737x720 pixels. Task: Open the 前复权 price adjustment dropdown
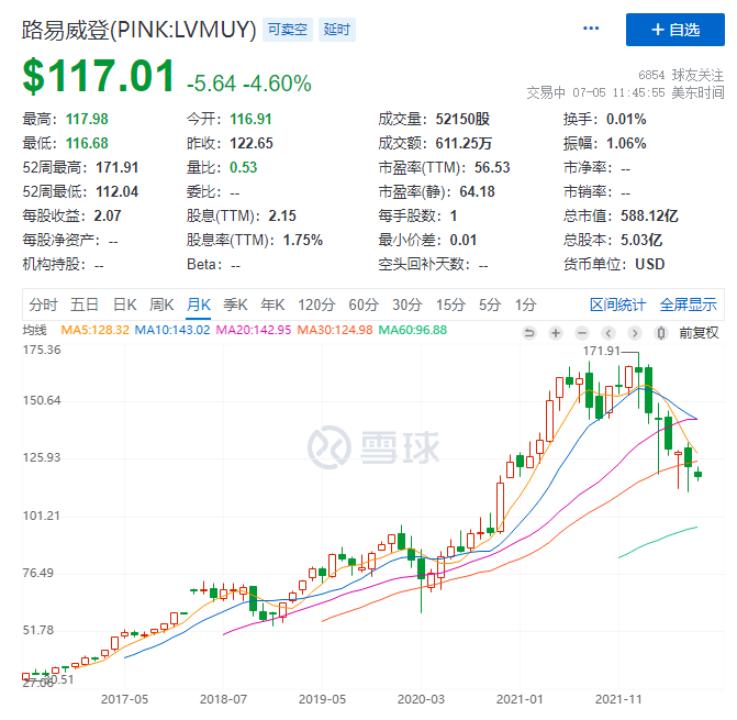[x=698, y=333]
